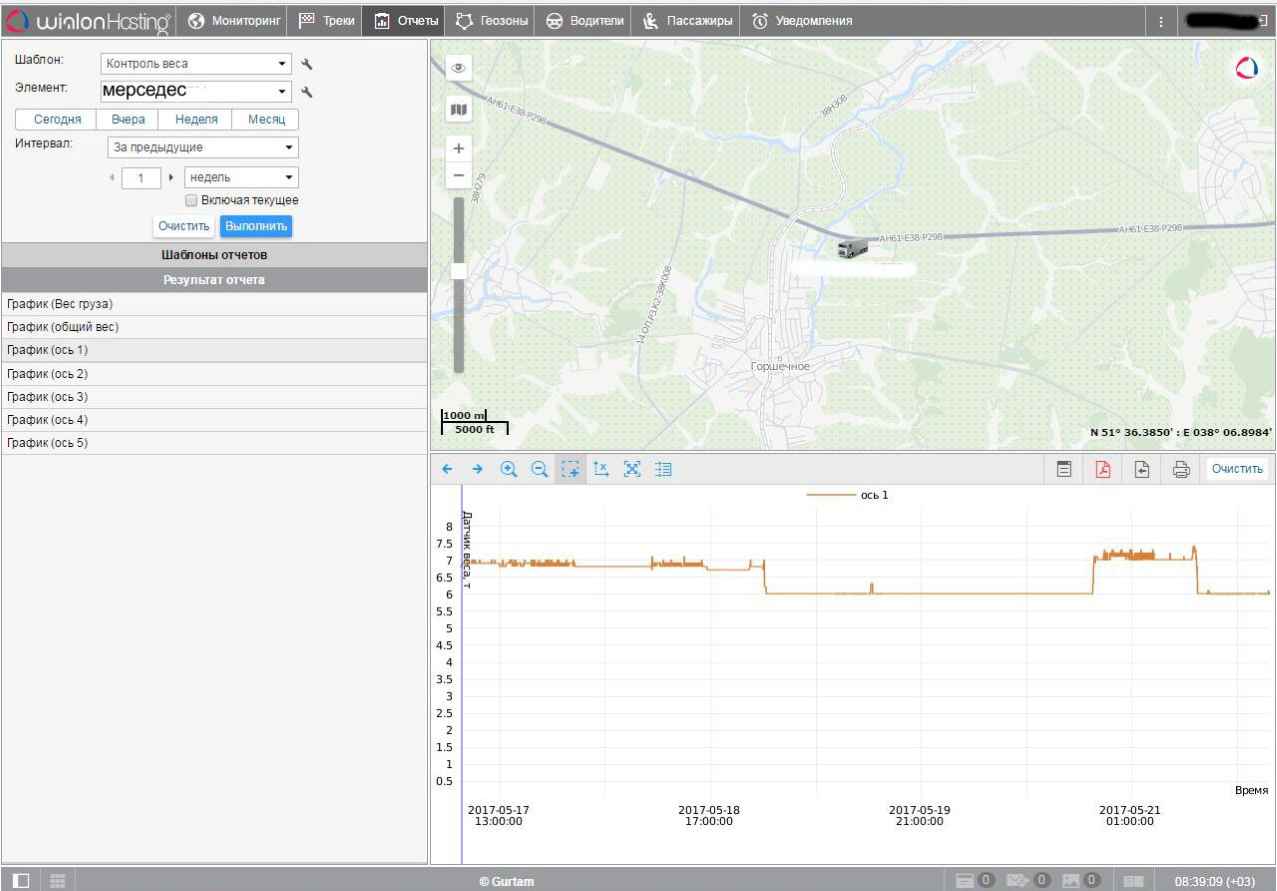
Task: Expand the недель units dropdown
Action: (x=241, y=177)
